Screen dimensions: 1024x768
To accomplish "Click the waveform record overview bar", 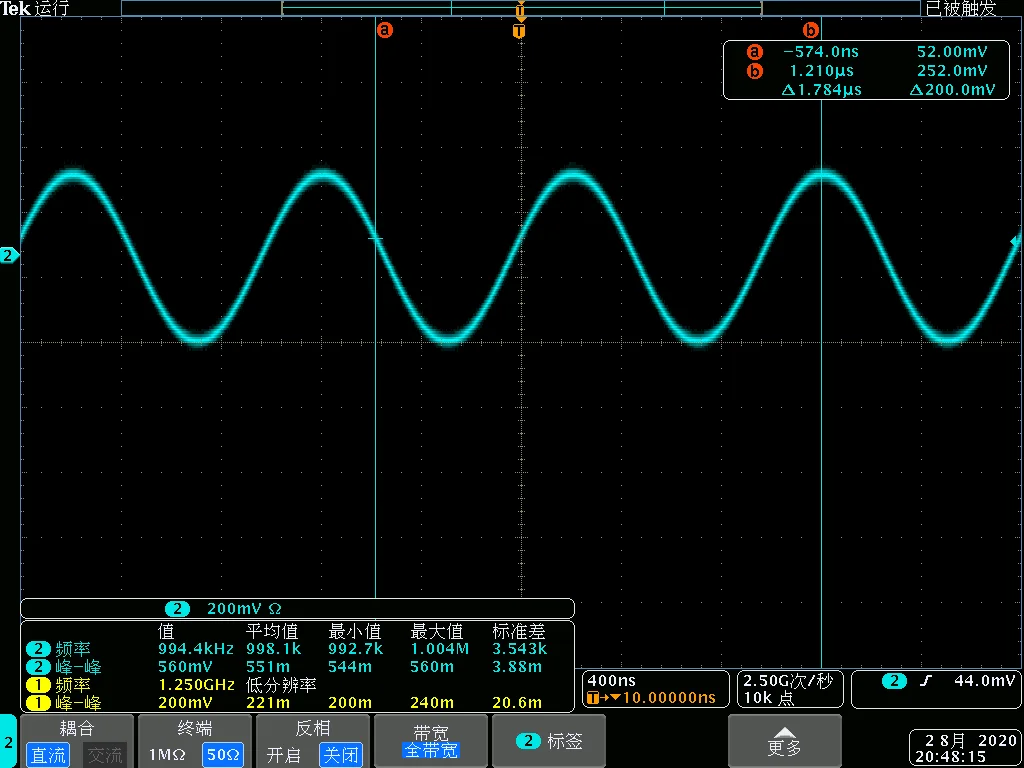I will click(521, 8).
